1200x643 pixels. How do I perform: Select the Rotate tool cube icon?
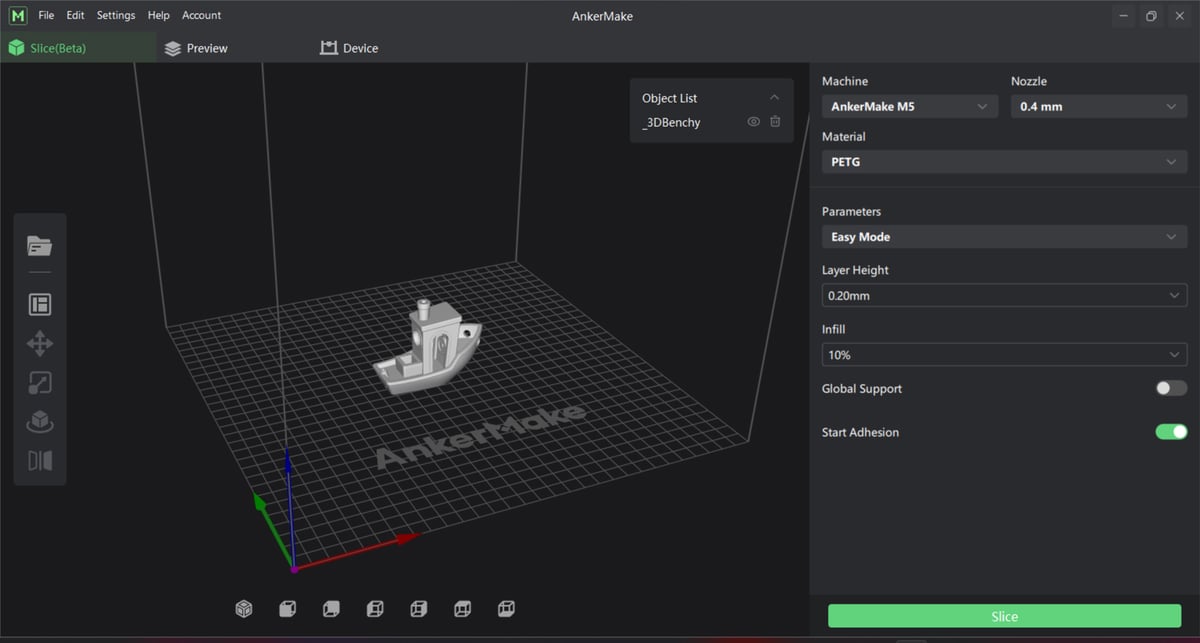[40, 422]
